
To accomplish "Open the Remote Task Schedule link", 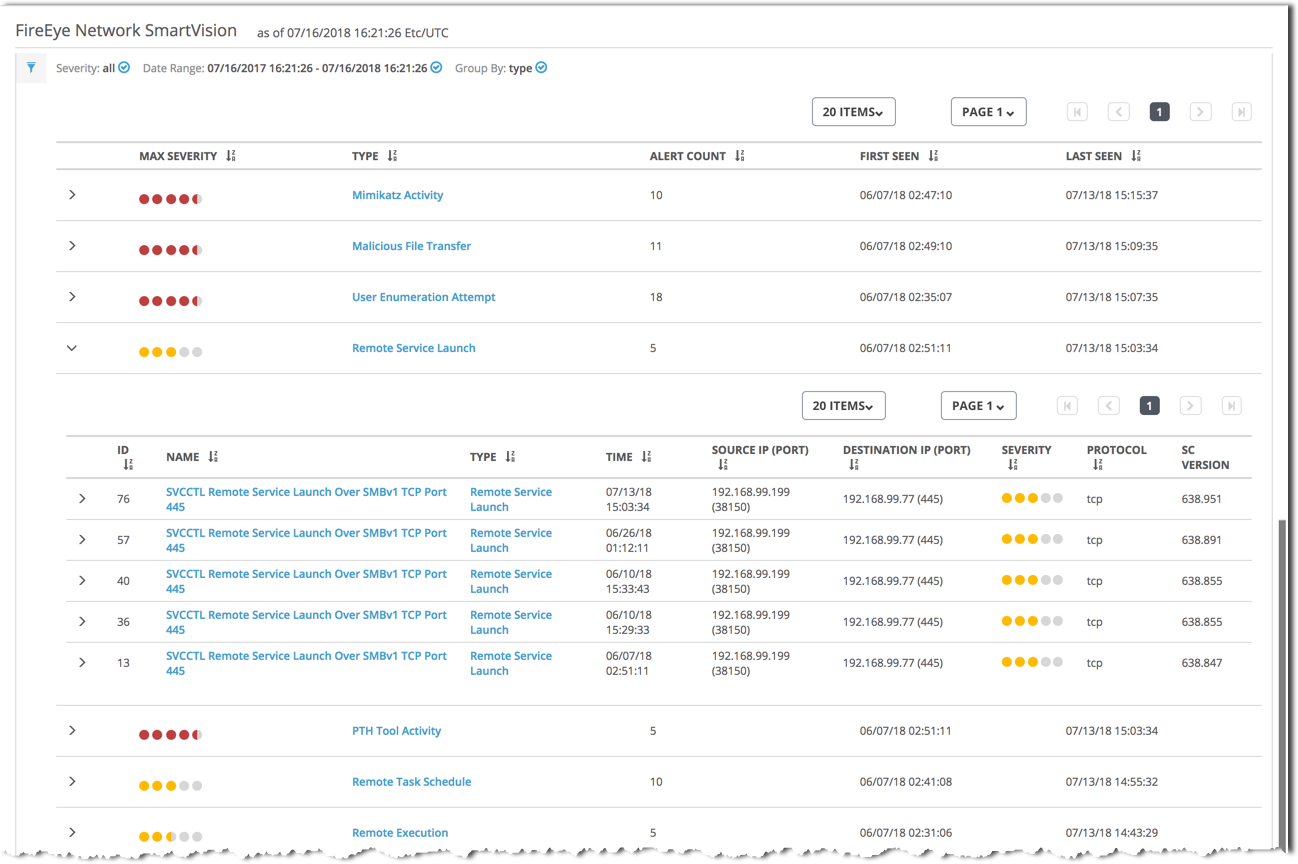I will pos(412,782).
